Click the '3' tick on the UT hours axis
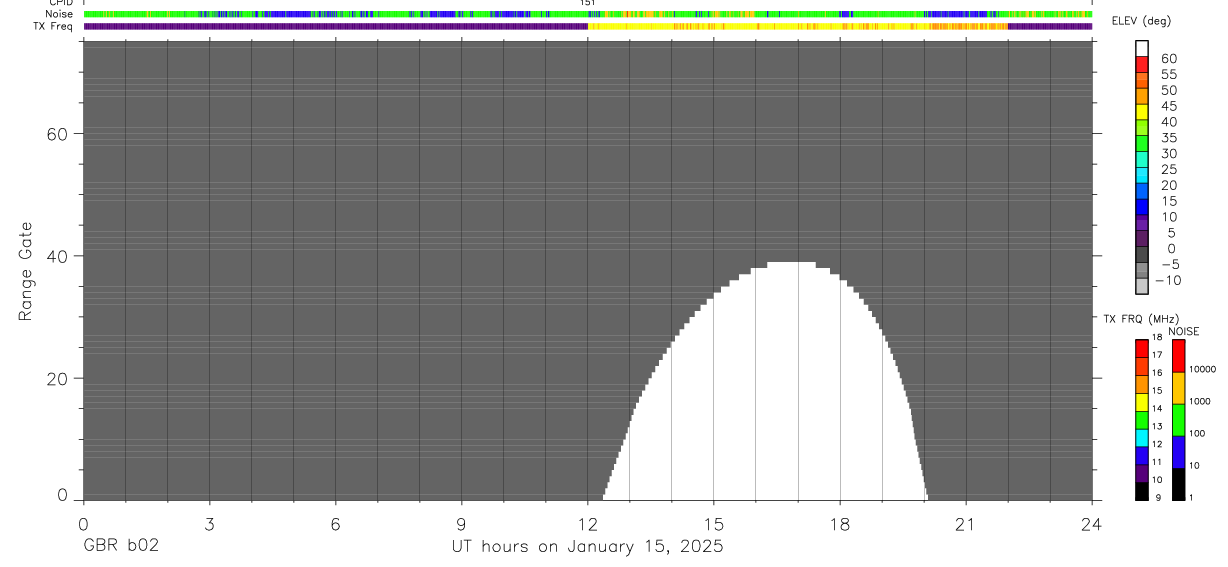This screenshot has height=567, width=1228. click(x=209, y=524)
